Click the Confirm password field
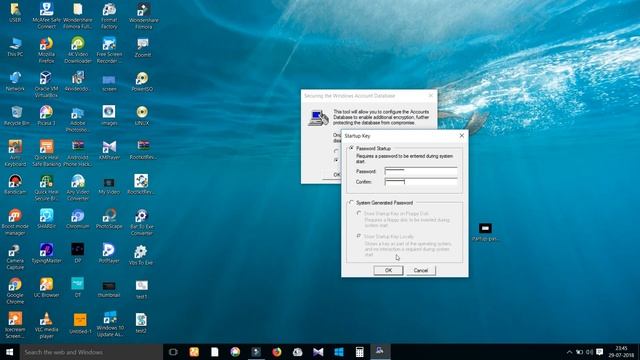 coord(421,182)
